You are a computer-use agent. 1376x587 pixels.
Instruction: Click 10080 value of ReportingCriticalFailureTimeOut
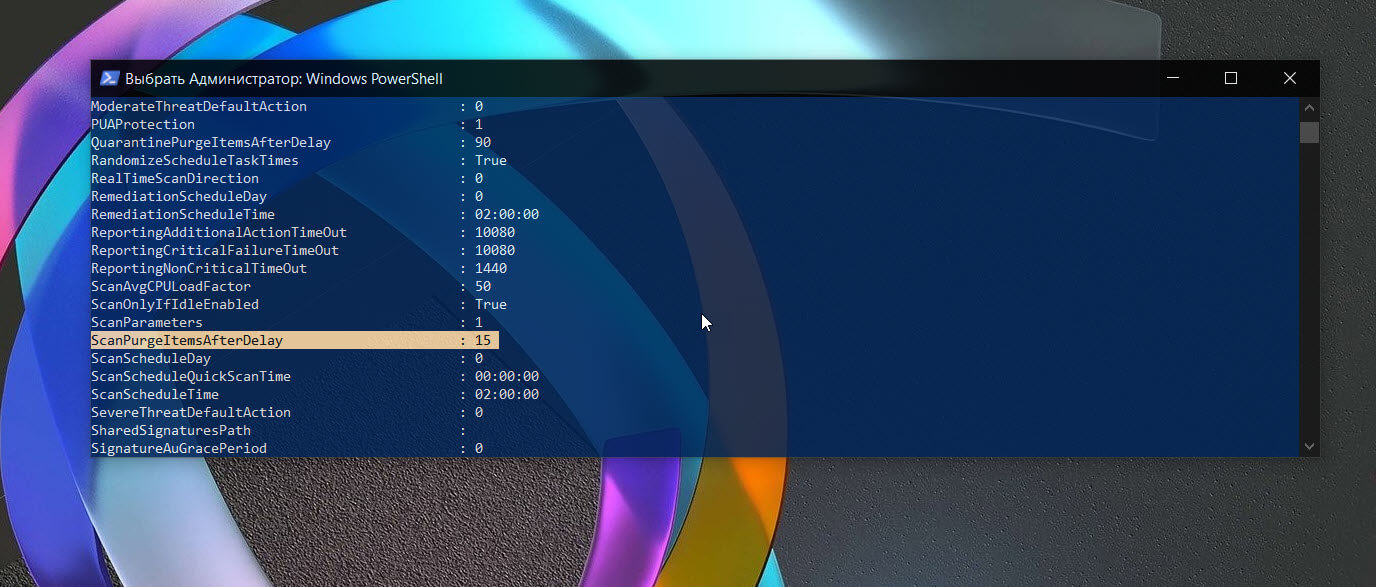(495, 250)
